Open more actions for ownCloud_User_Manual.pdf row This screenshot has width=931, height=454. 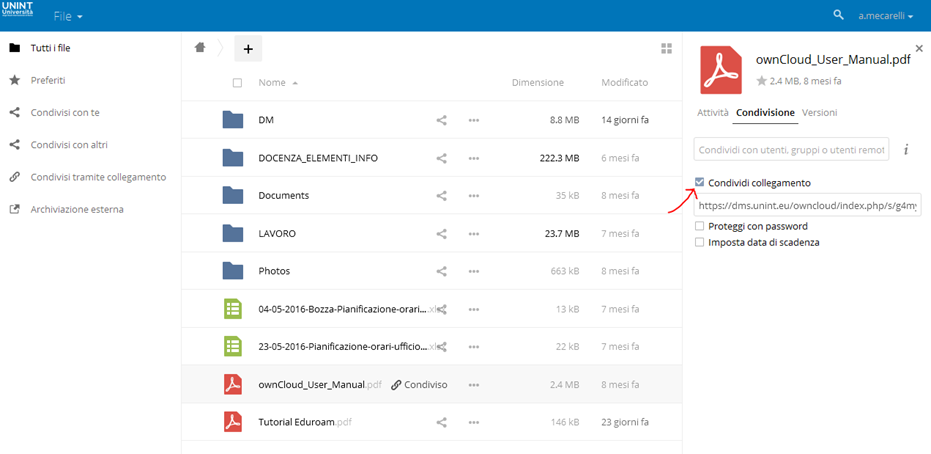coord(473,385)
